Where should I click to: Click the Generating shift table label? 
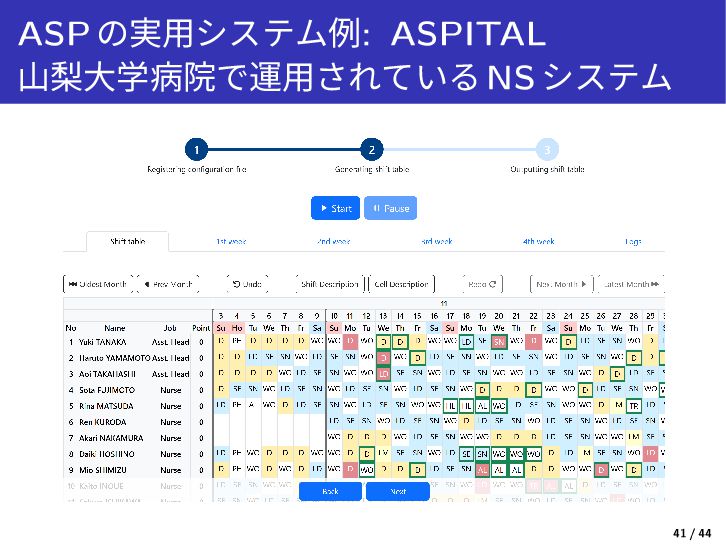371,169
